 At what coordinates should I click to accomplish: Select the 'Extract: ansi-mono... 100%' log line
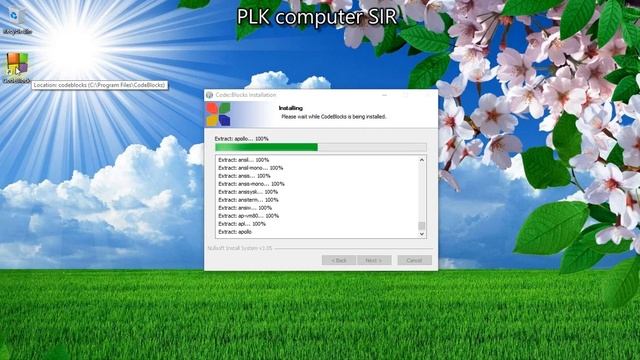[251, 168]
